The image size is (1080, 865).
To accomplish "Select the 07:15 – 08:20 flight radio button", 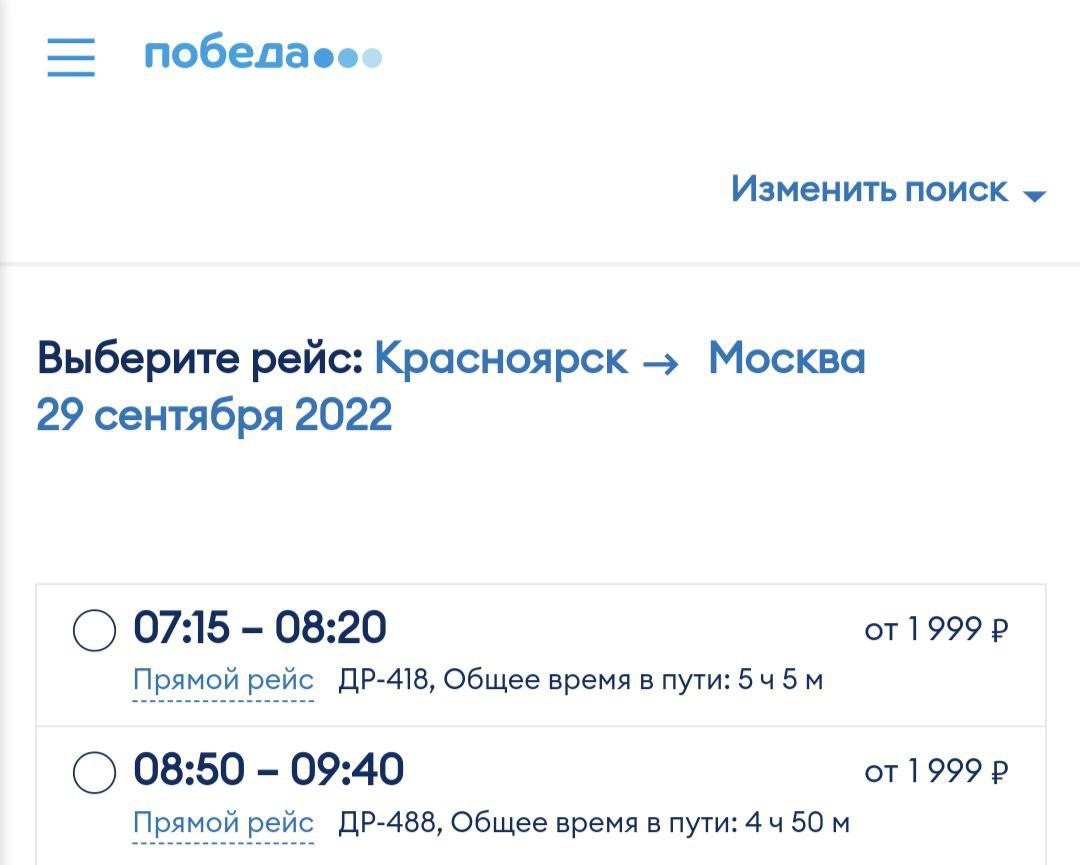I will click(94, 631).
